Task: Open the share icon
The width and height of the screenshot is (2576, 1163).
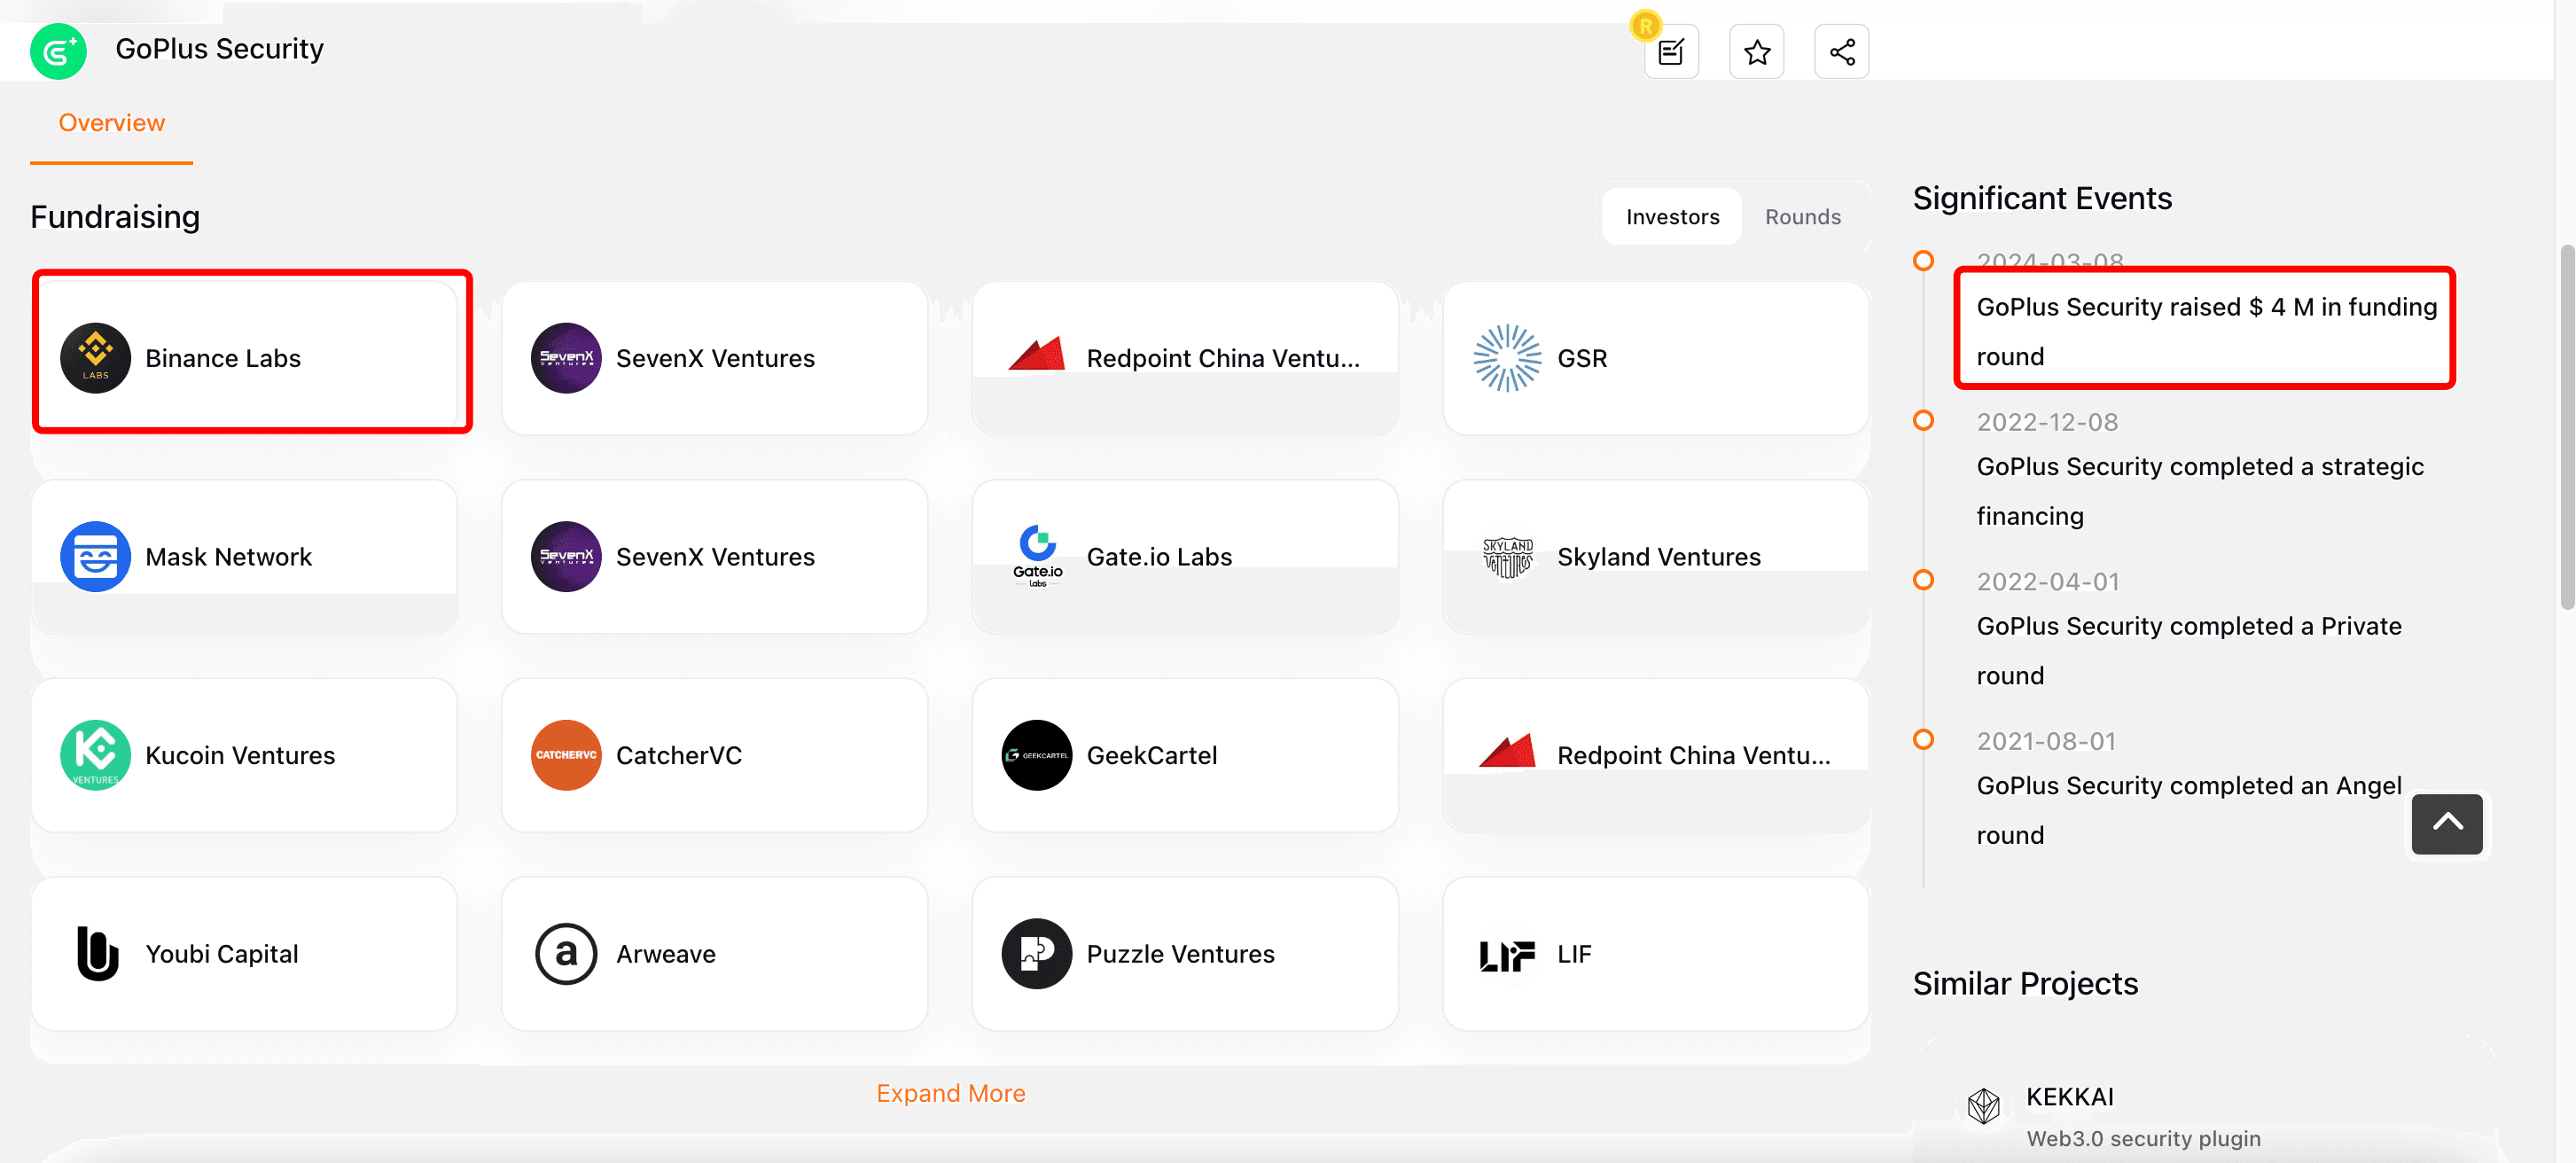Action: 1841,51
